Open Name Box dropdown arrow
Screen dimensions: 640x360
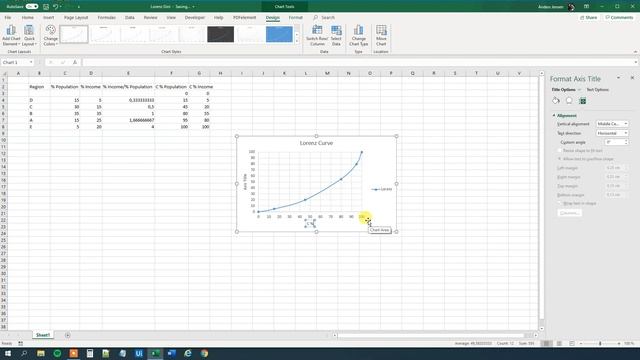tap(31, 62)
